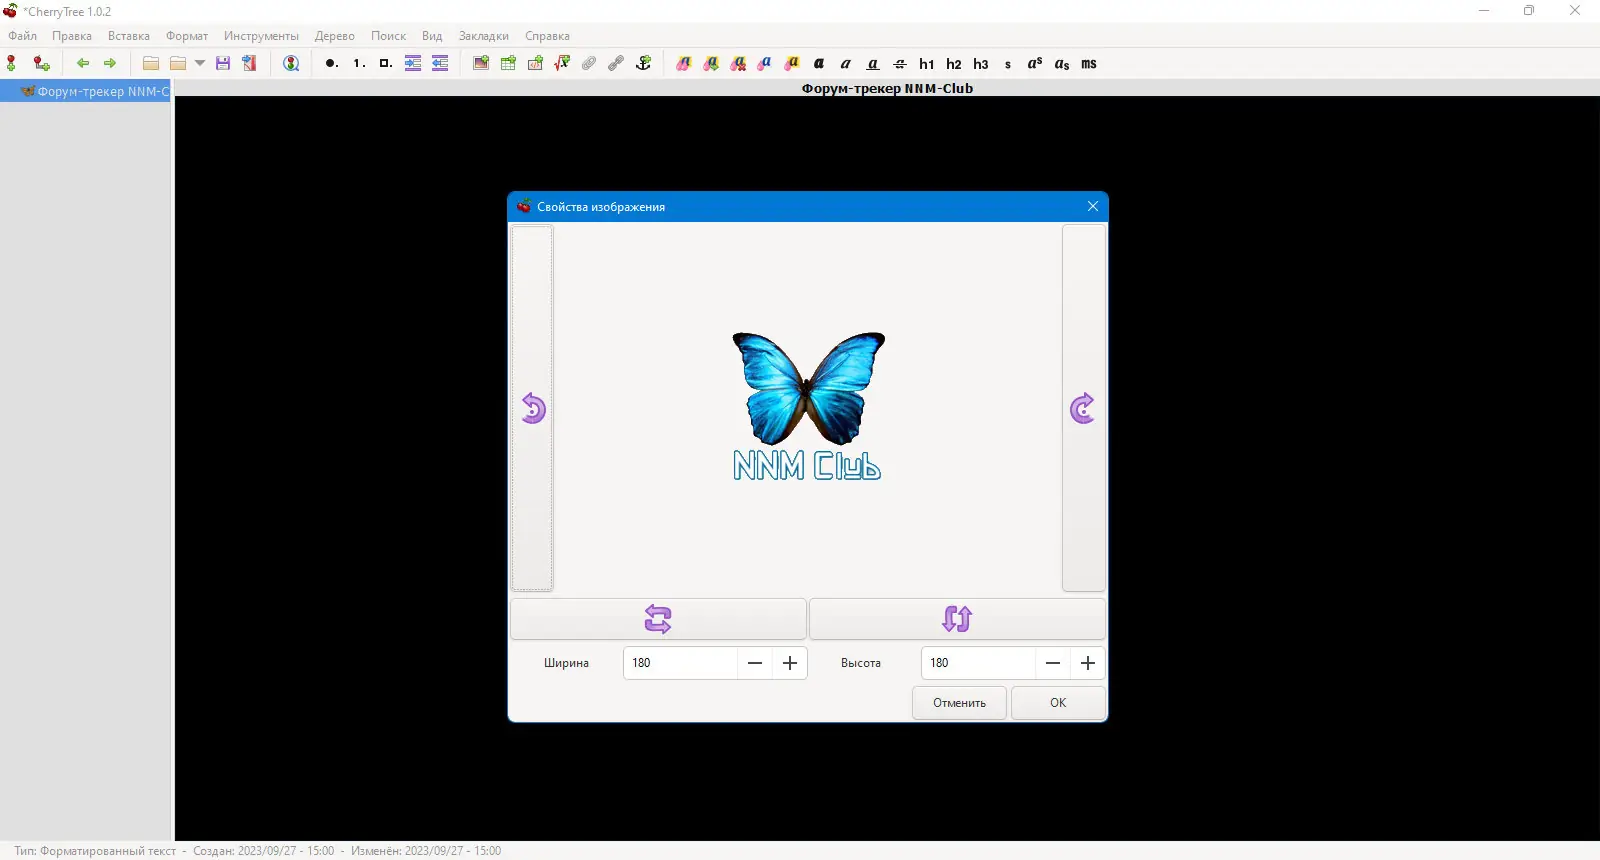This screenshot has height=860, width=1600.
Task: Increase paragraph indent
Action: click(x=413, y=63)
